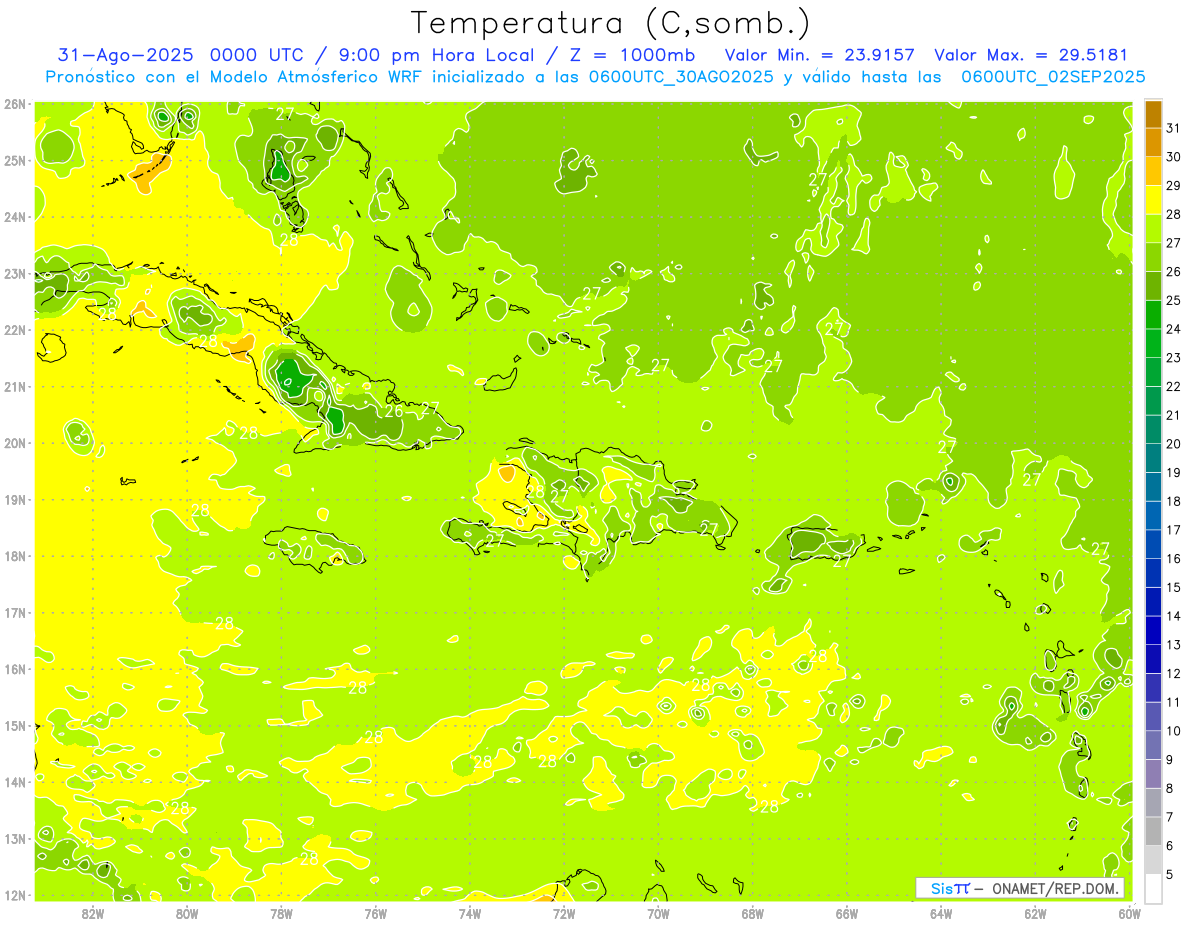Screen dimensions: 1200x927
Task: Click the colorbar scale label '17'
Action: (x=1174, y=530)
